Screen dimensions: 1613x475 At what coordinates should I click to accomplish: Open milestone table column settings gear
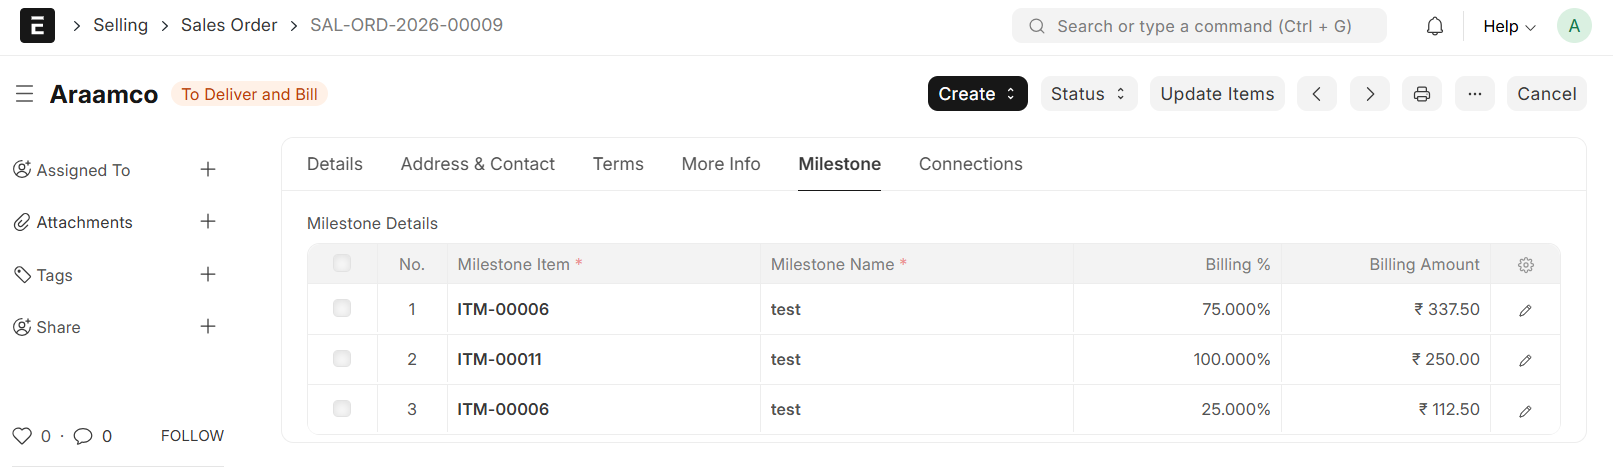click(1525, 265)
